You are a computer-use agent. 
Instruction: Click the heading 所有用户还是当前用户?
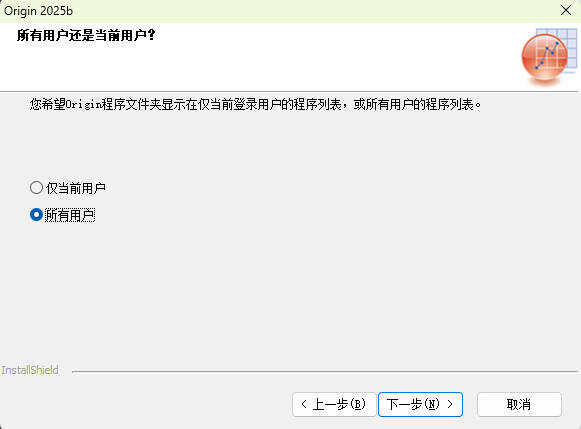point(86,36)
